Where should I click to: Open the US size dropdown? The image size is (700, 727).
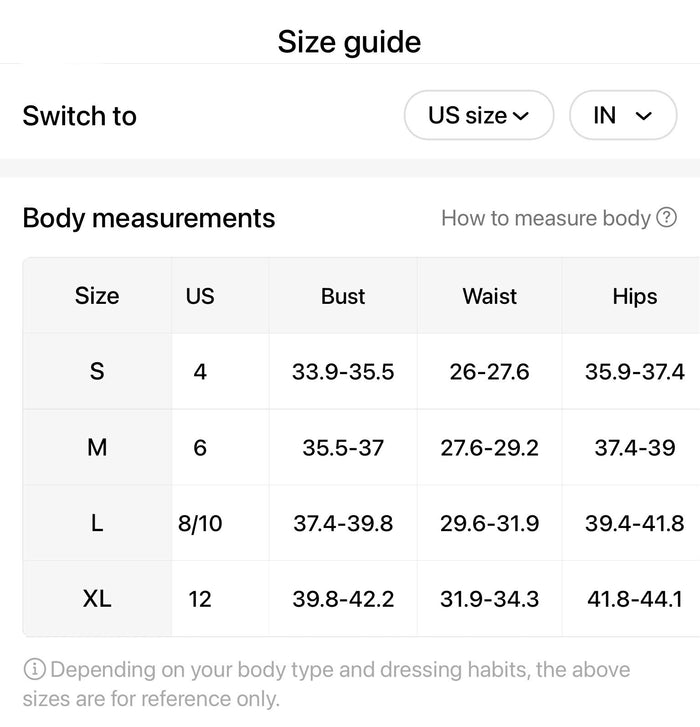[479, 115]
